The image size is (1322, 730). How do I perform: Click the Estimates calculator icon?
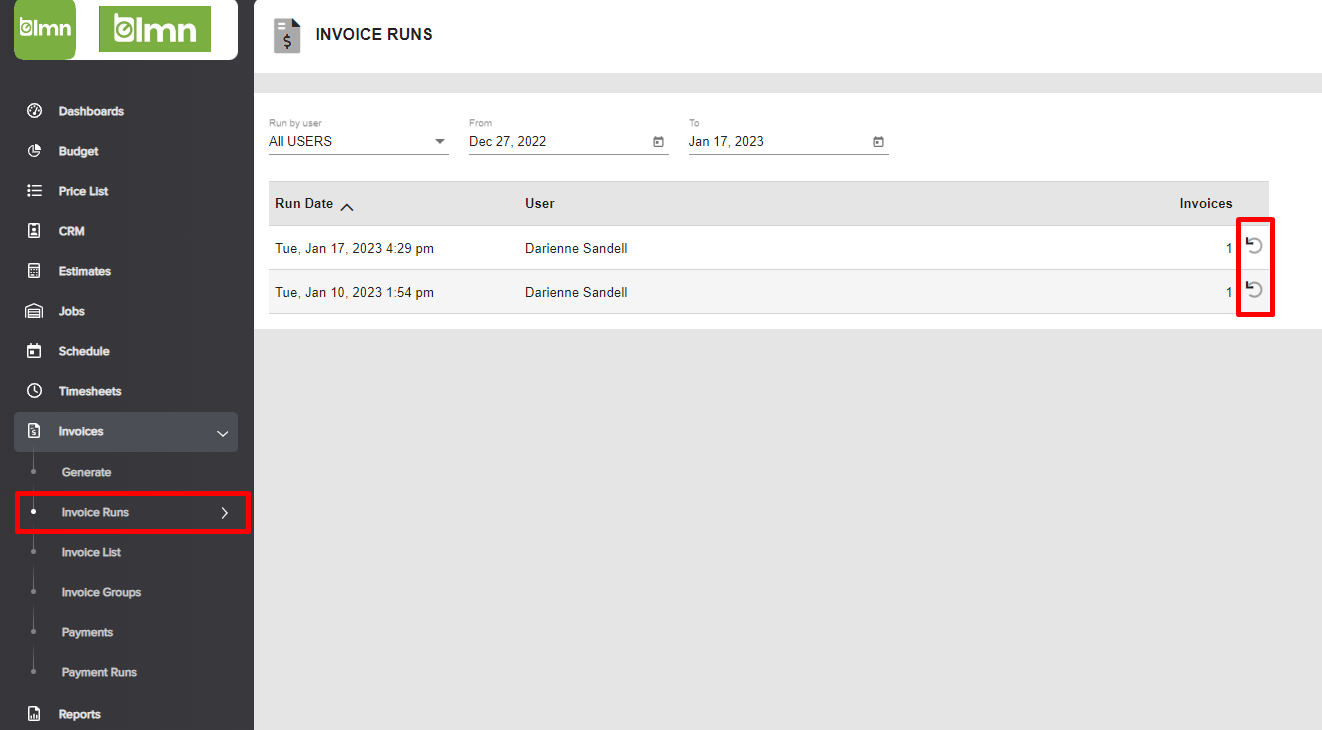(34, 271)
